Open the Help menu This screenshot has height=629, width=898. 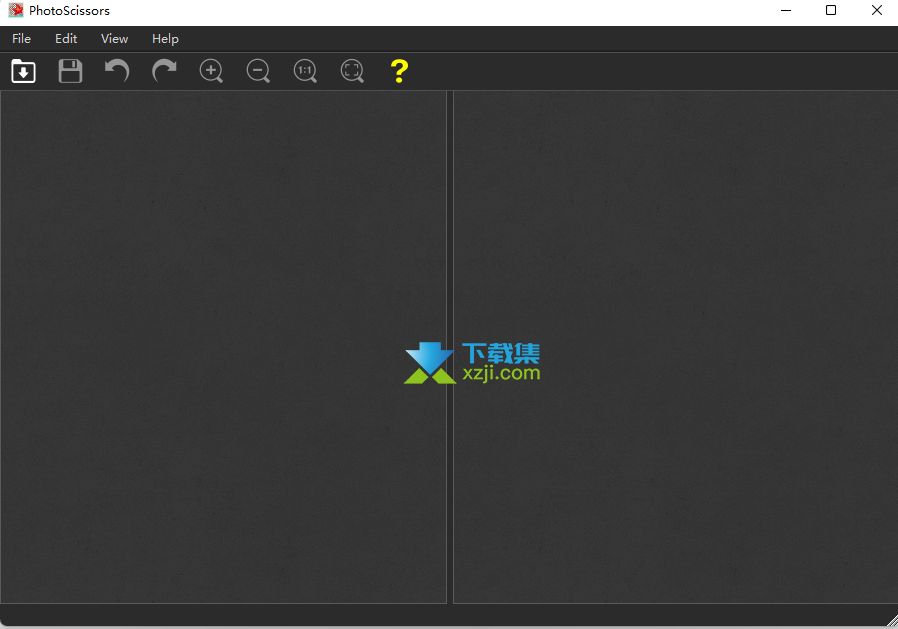165,38
